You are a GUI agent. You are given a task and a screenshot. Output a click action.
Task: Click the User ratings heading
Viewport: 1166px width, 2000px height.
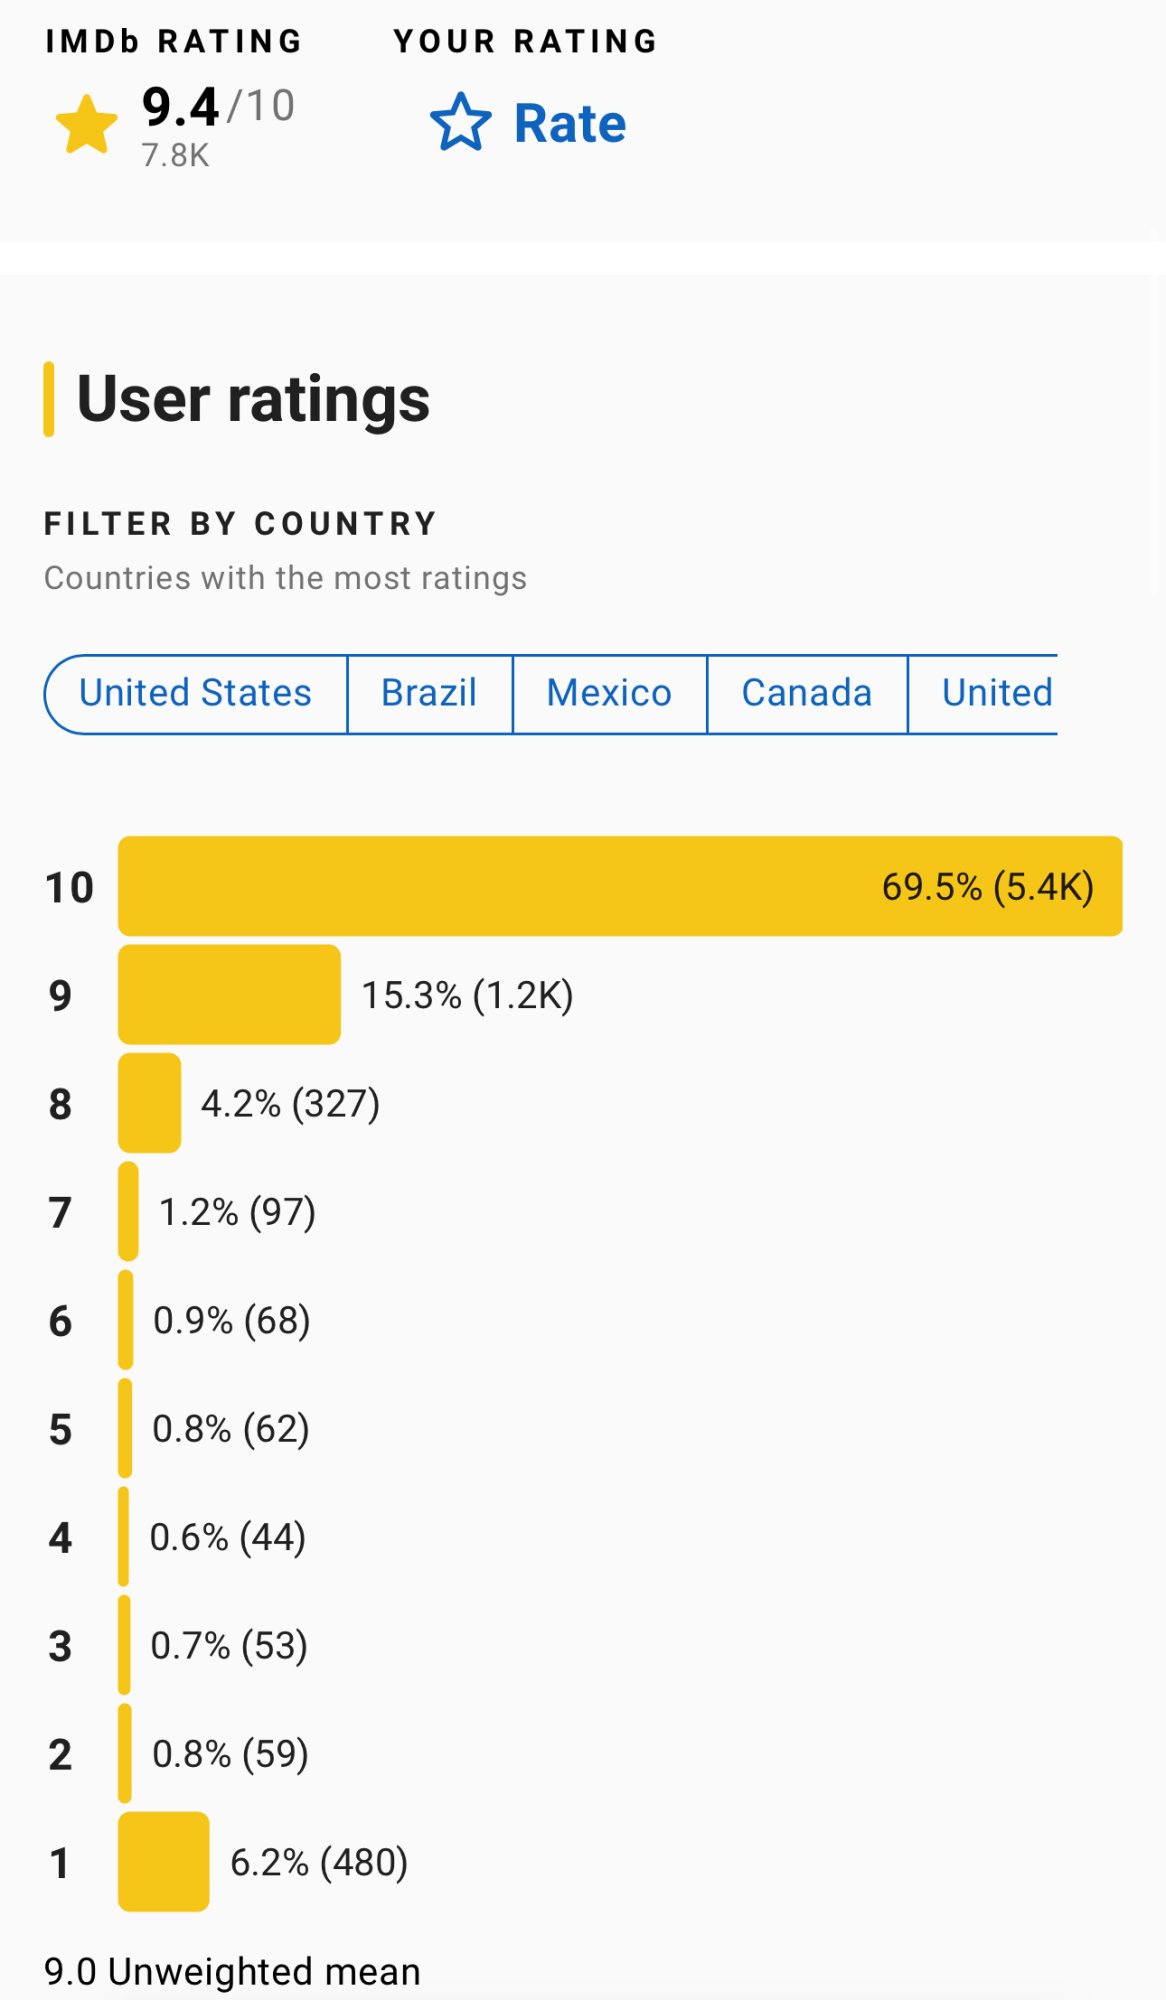pyautogui.click(x=253, y=399)
